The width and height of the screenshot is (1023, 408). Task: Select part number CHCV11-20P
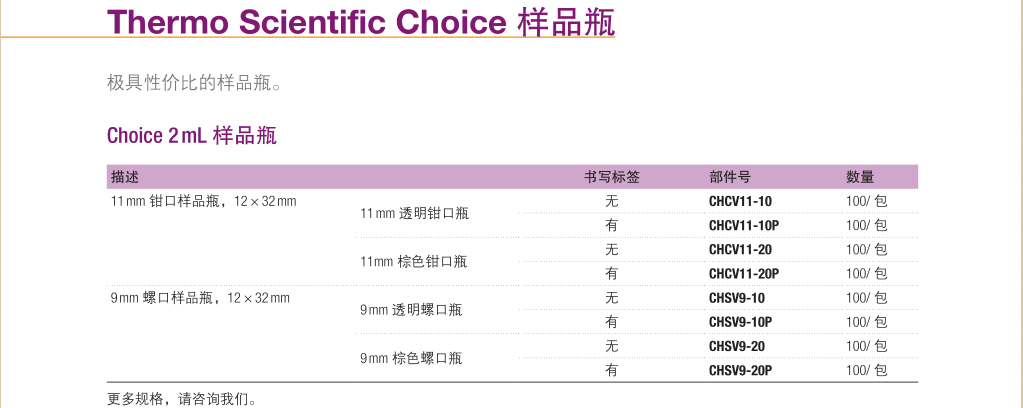coord(744,274)
